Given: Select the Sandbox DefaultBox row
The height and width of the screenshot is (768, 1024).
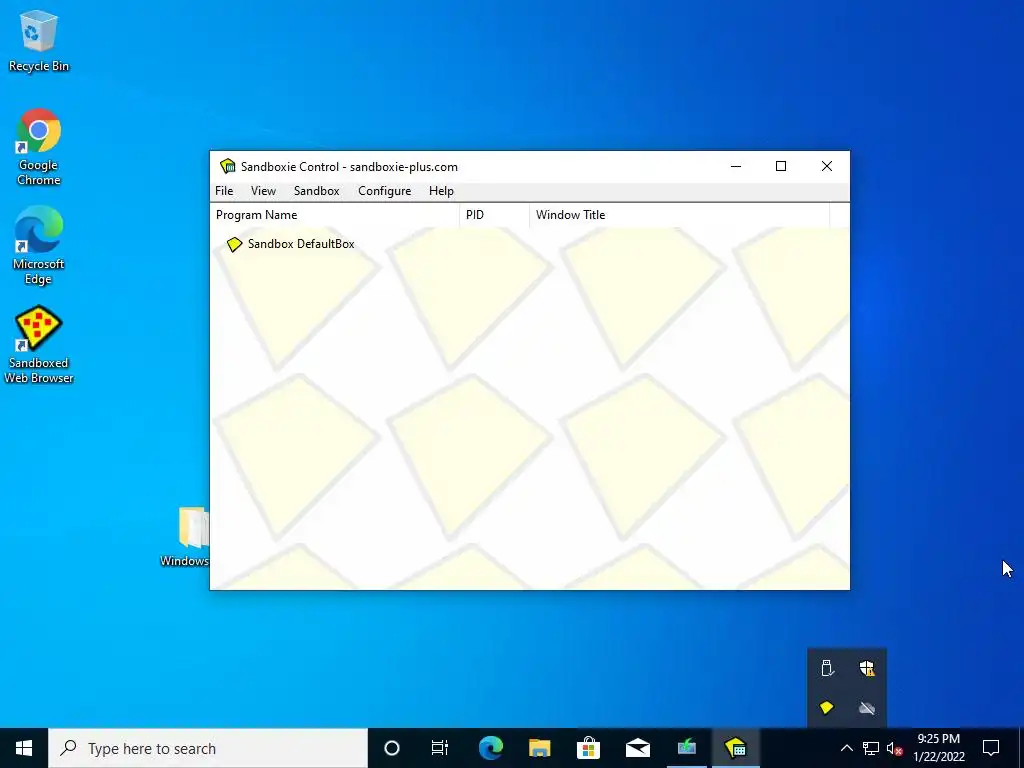Looking at the screenshot, I should [x=291, y=244].
